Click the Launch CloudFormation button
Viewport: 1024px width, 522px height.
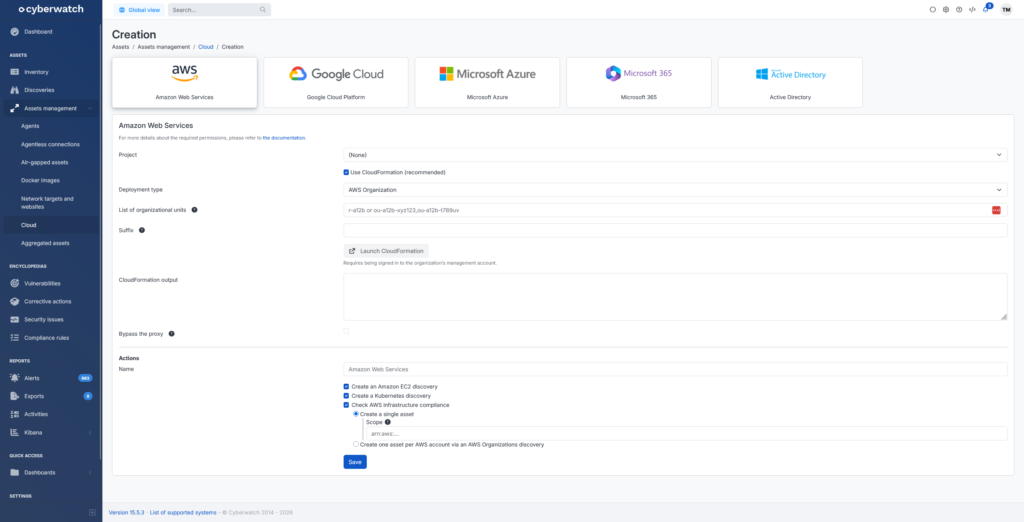[386, 250]
